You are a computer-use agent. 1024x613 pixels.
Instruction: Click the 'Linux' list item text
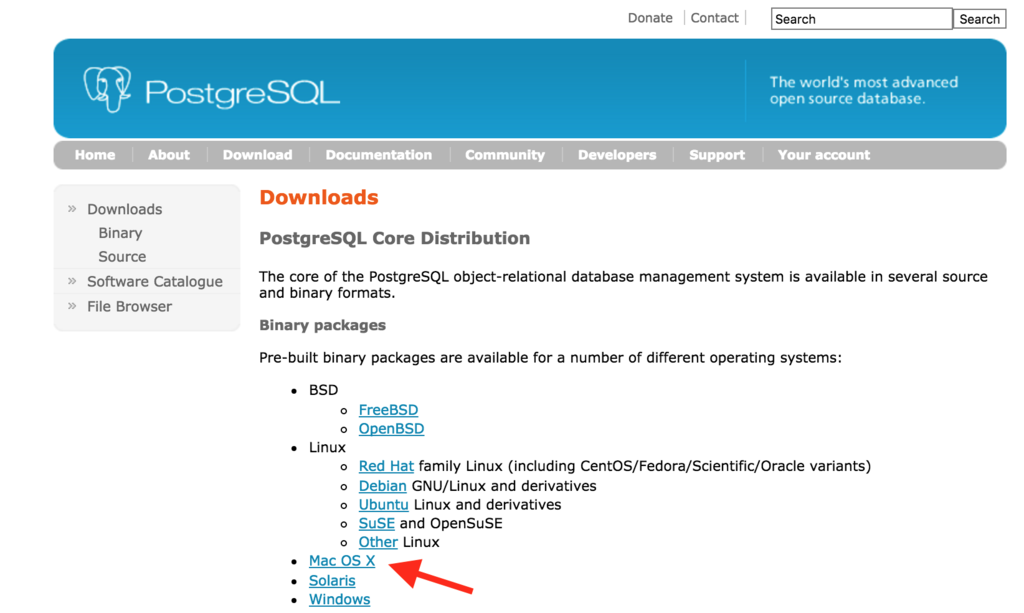point(327,448)
